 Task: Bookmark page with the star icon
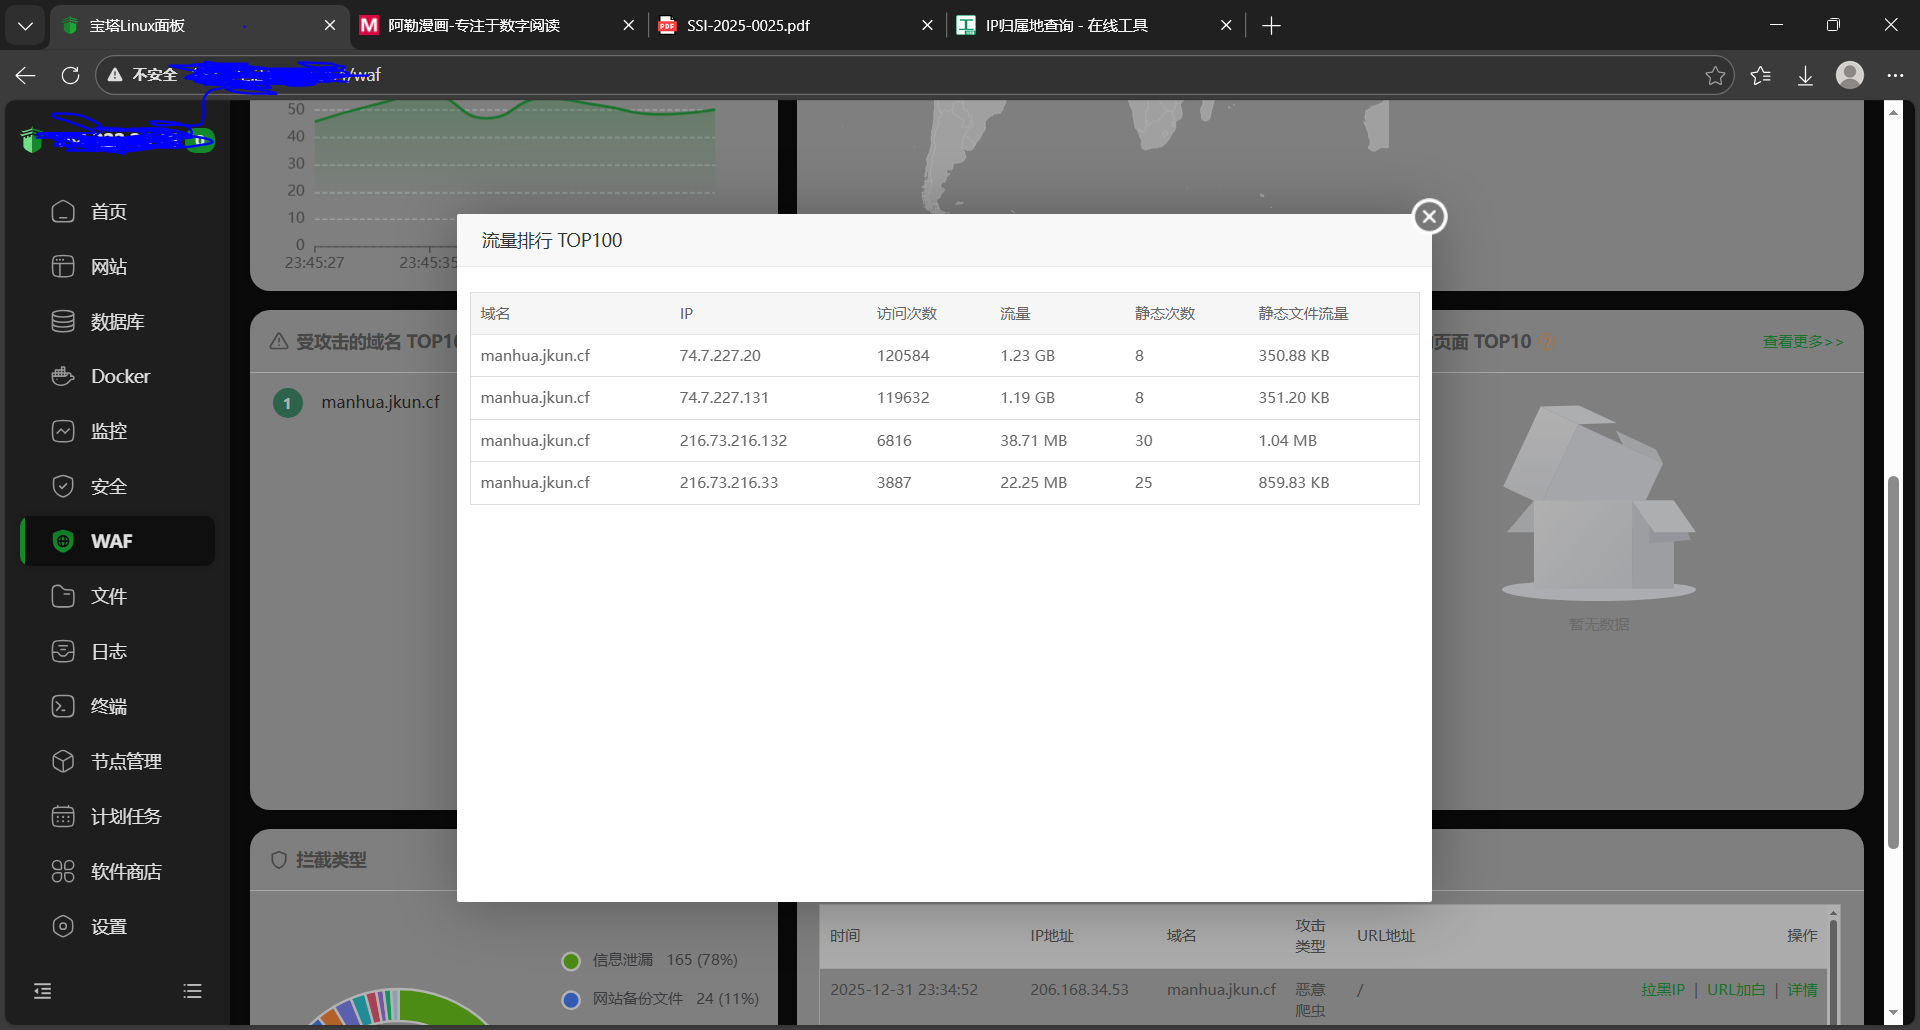click(1715, 76)
